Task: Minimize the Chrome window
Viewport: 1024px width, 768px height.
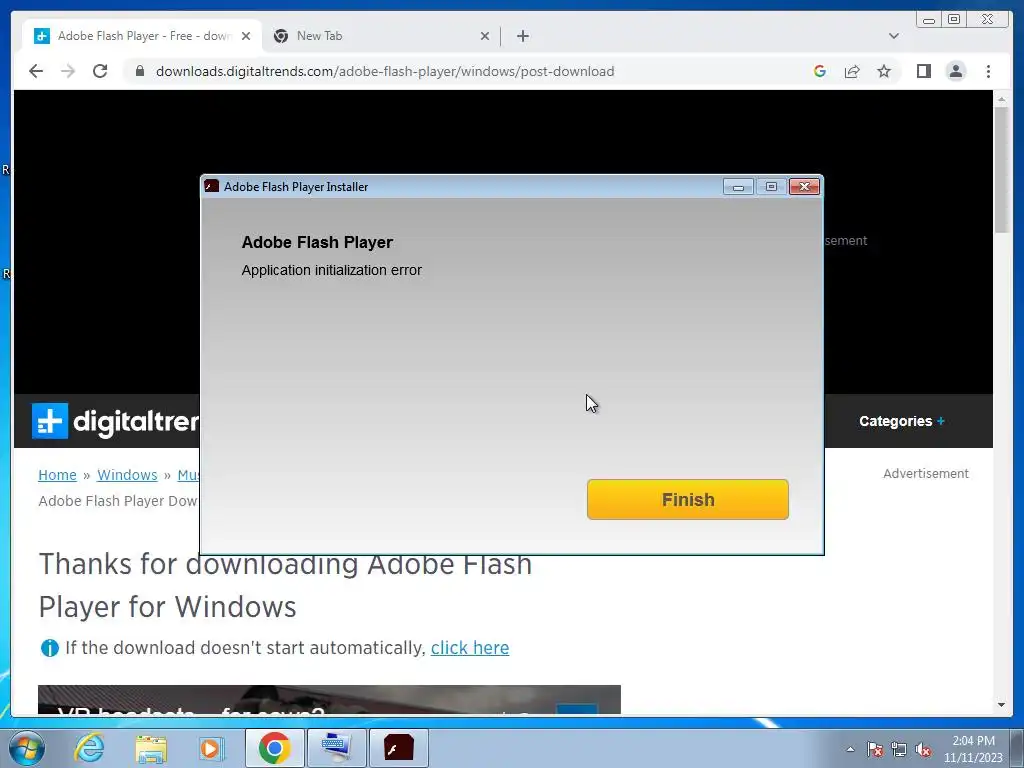Action: coord(929,20)
